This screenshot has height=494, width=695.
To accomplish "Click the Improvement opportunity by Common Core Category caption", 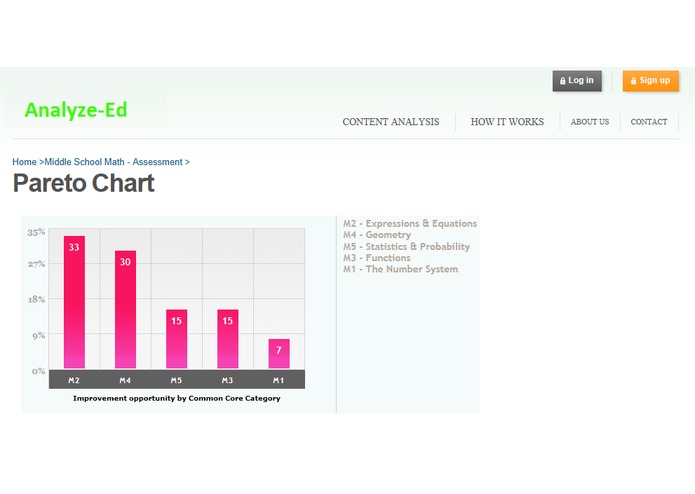I will pyautogui.click(x=177, y=398).
